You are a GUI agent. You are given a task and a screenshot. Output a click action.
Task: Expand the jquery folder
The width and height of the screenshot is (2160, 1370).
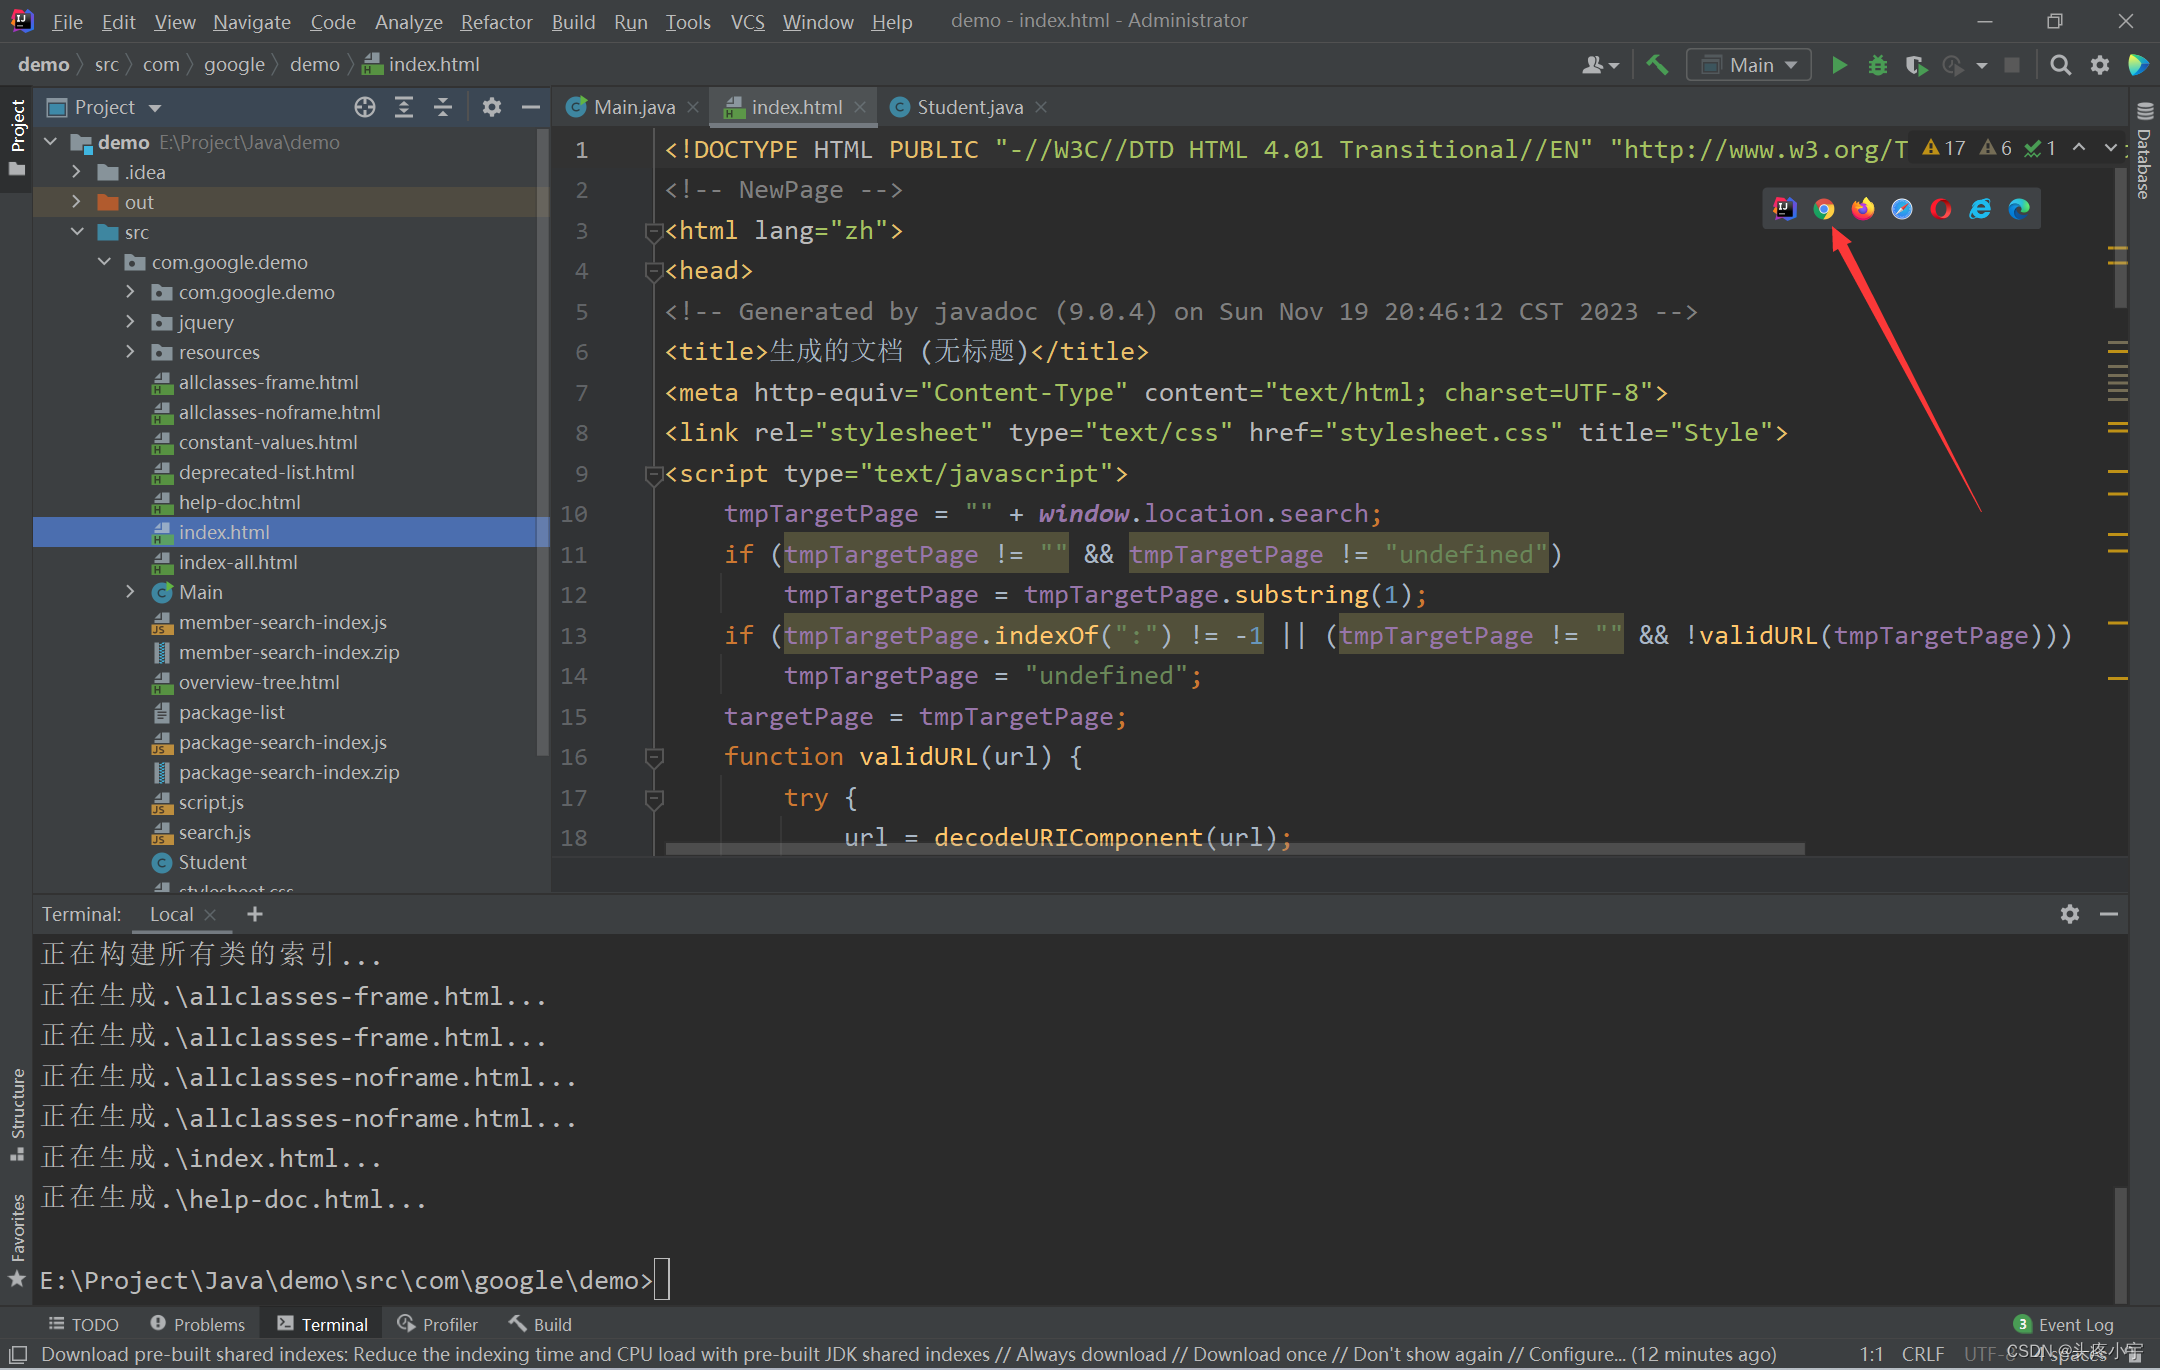tap(130, 322)
